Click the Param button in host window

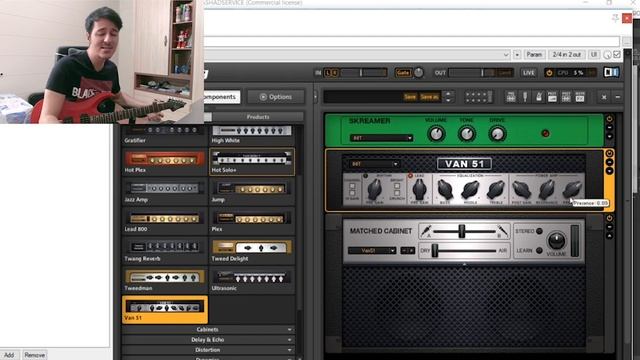pyautogui.click(x=534, y=54)
